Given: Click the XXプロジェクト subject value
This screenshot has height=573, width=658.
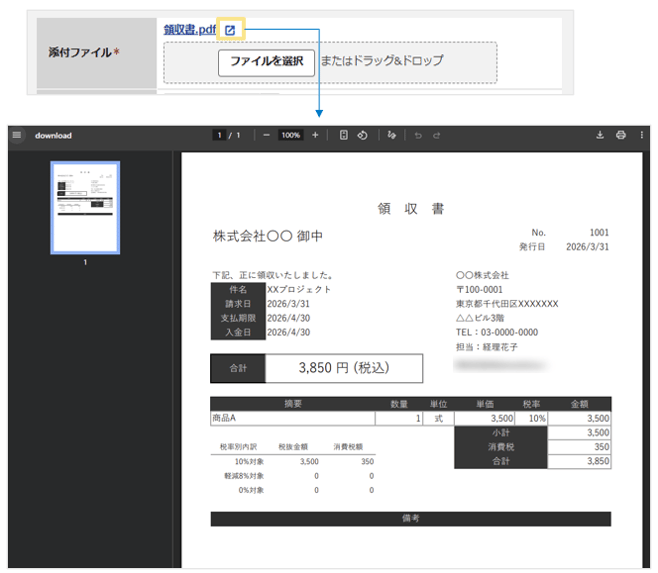Looking at the screenshot, I should point(299,290).
